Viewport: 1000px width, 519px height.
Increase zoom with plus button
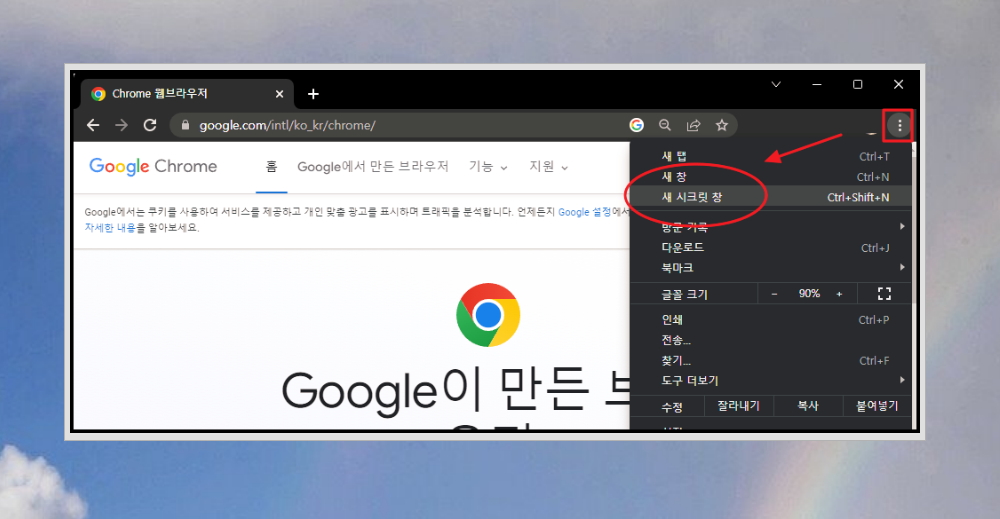839,294
